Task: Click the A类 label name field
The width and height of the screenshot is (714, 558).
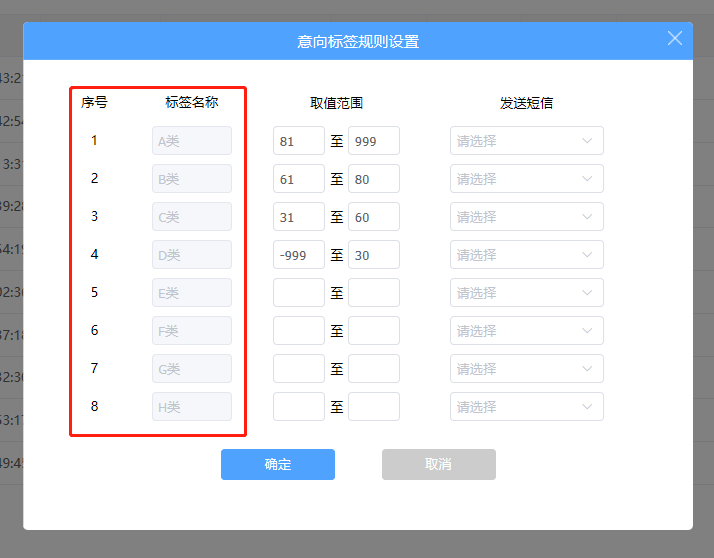Action: [191, 141]
